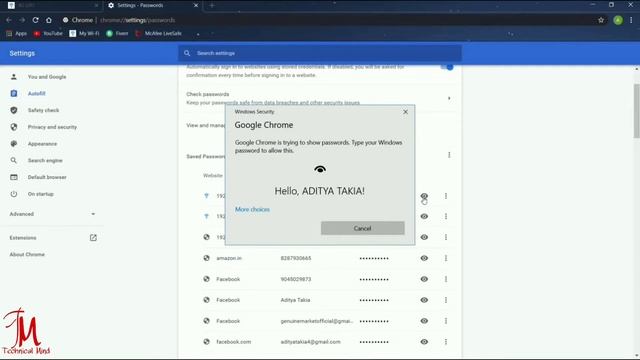Close the Windows Security dialog
This screenshot has width=640, height=360.
pyautogui.click(x=405, y=112)
